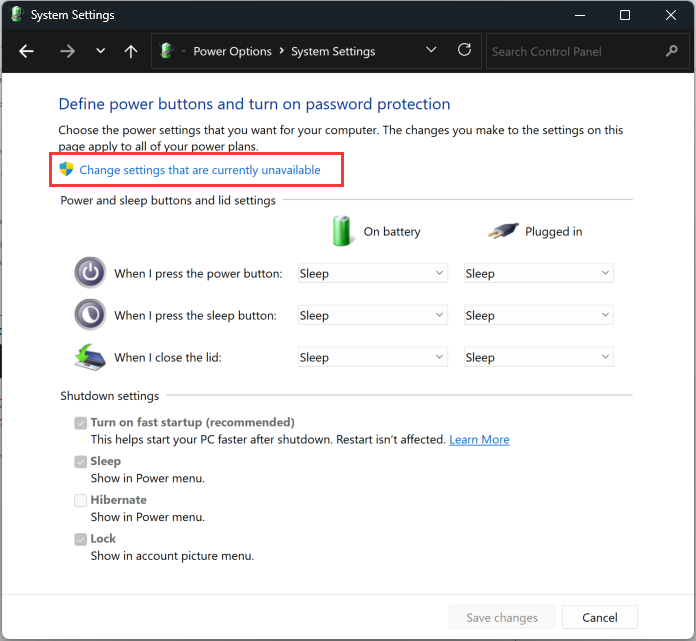The image size is (696, 641).
Task: Click the Save changes button
Action: point(502,617)
